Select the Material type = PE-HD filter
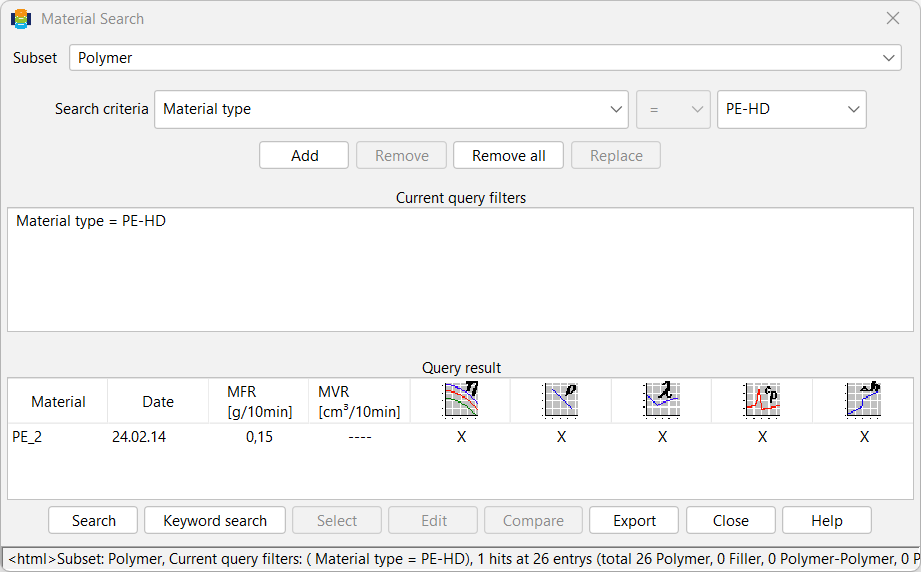Viewport: 921px width, 572px height. click(91, 221)
